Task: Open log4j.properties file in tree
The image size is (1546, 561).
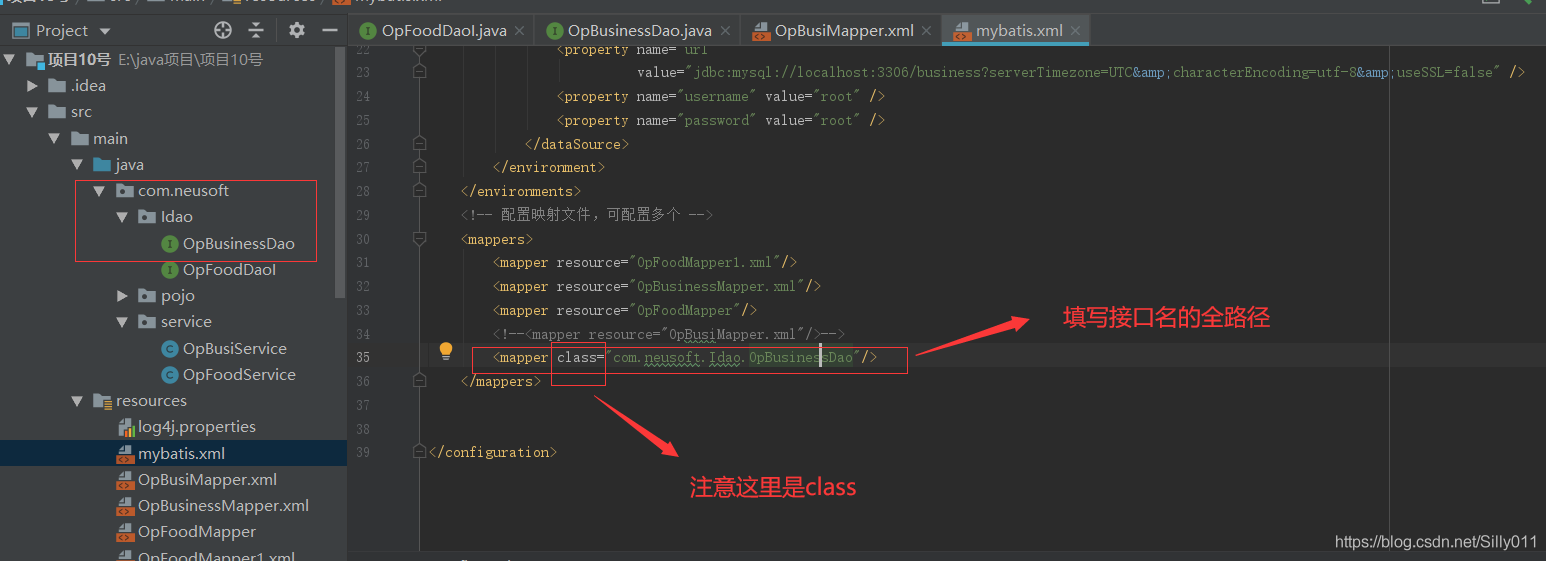Action: coord(197,427)
